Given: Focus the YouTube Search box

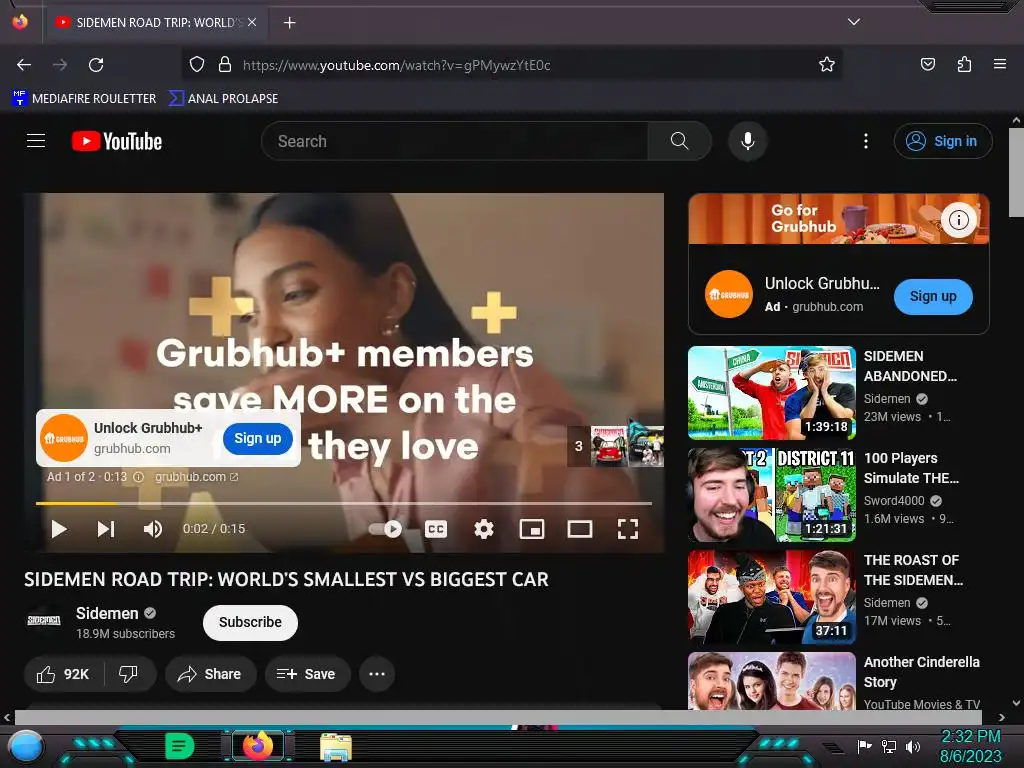Looking at the screenshot, I should (x=455, y=141).
